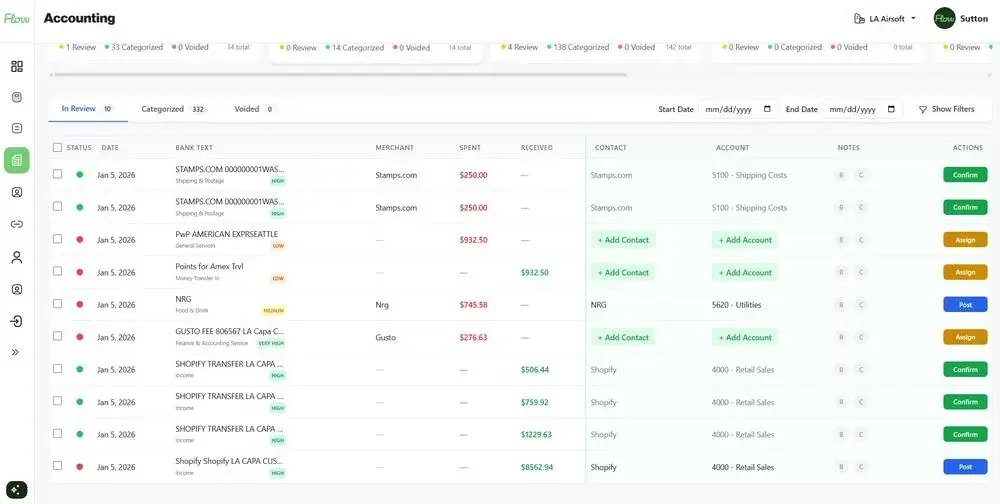The height and width of the screenshot is (504, 1000).
Task: Click the Start Date input field
Action: coord(738,109)
